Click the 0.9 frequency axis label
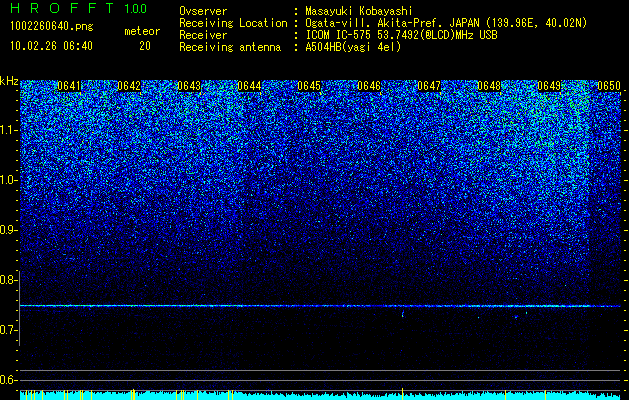This screenshot has width=629, height=400. click(9, 230)
